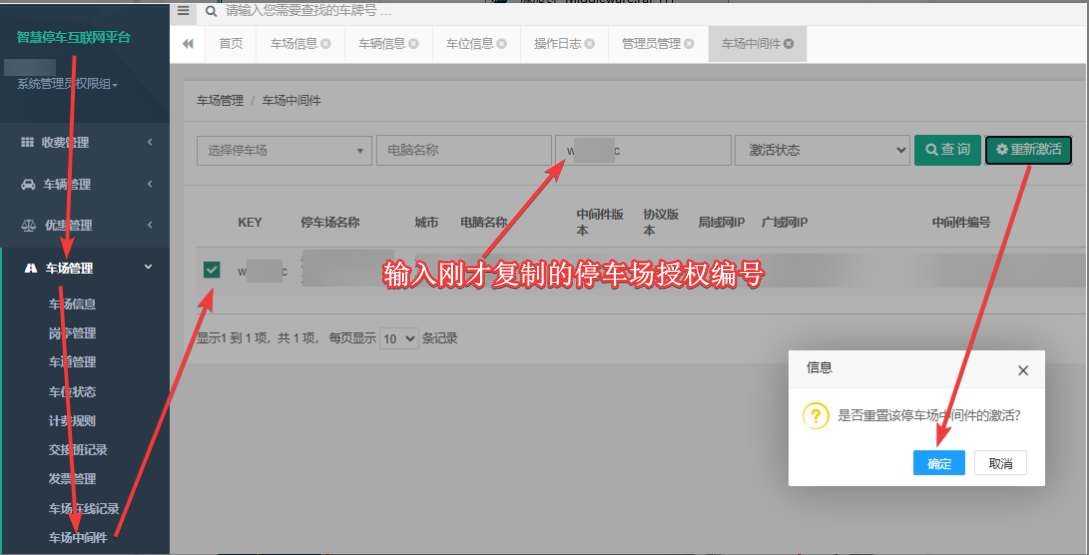Close the 车辆信息 tab via its x icon
The image size is (1089, 555).
click(x=413, y=44)
